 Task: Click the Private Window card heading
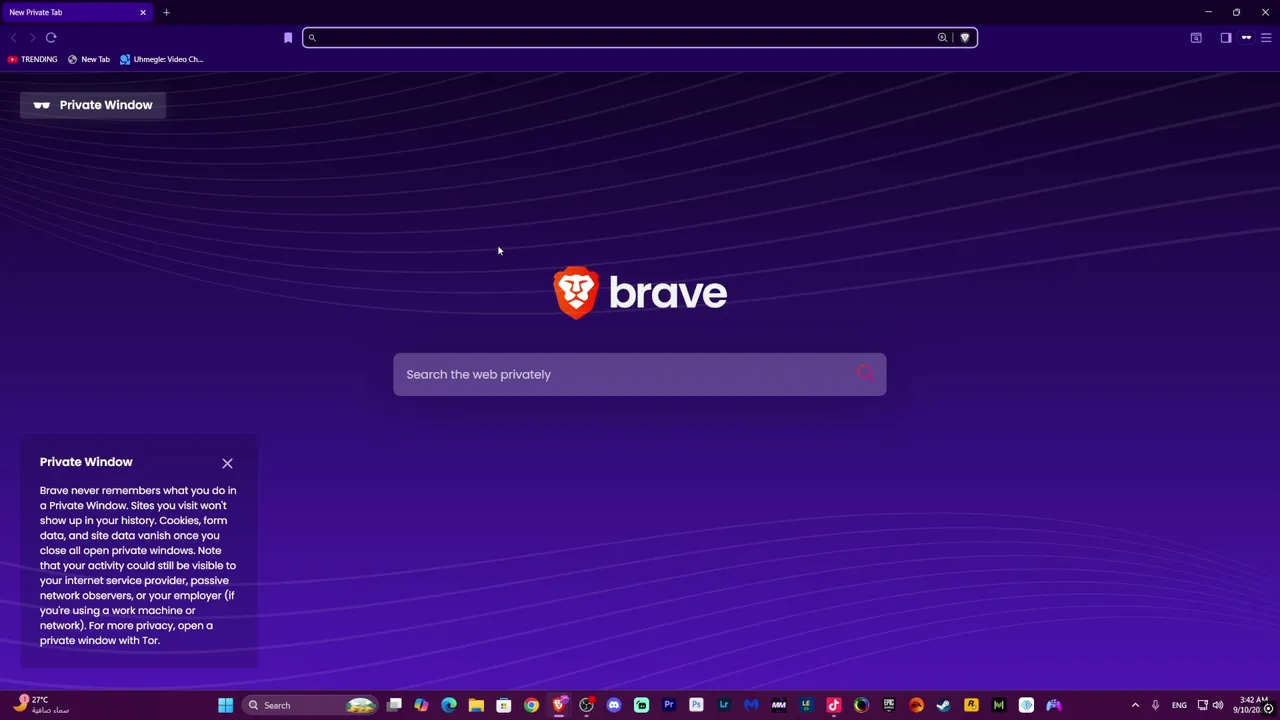(x=86, y=462)
